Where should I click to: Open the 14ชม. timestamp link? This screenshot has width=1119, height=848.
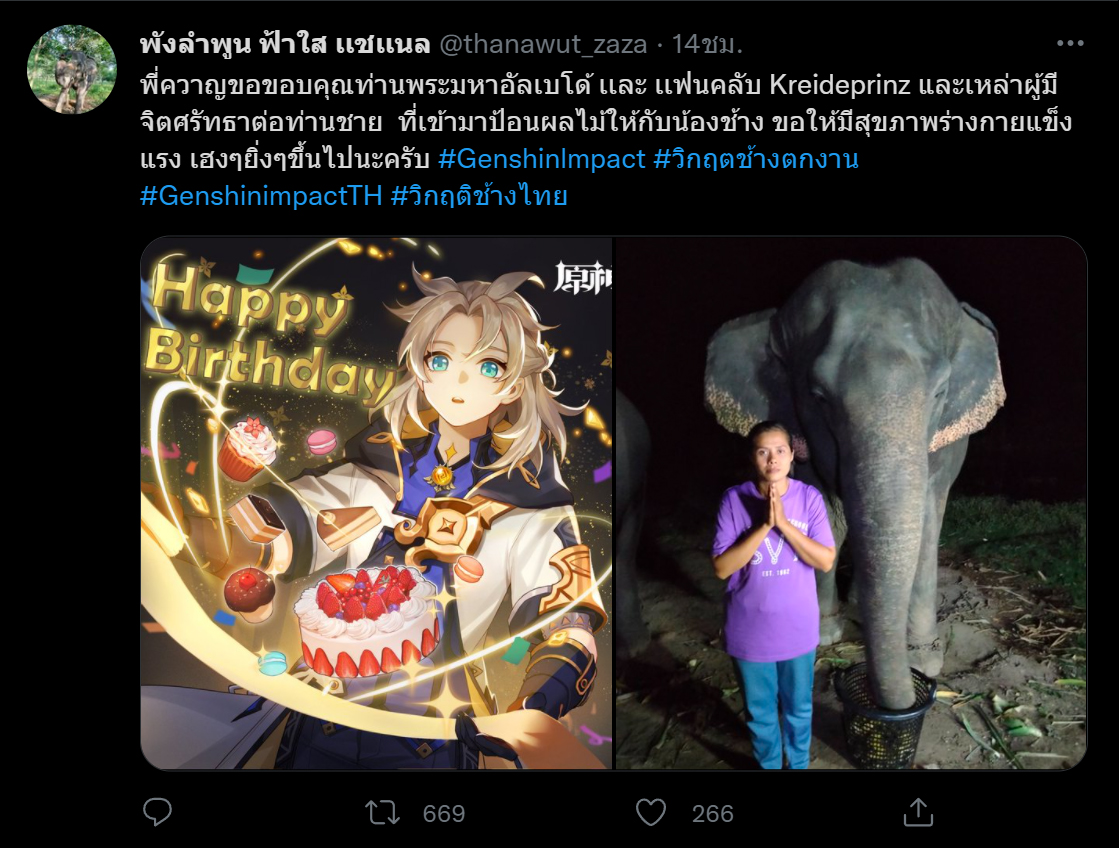[707, 44]
